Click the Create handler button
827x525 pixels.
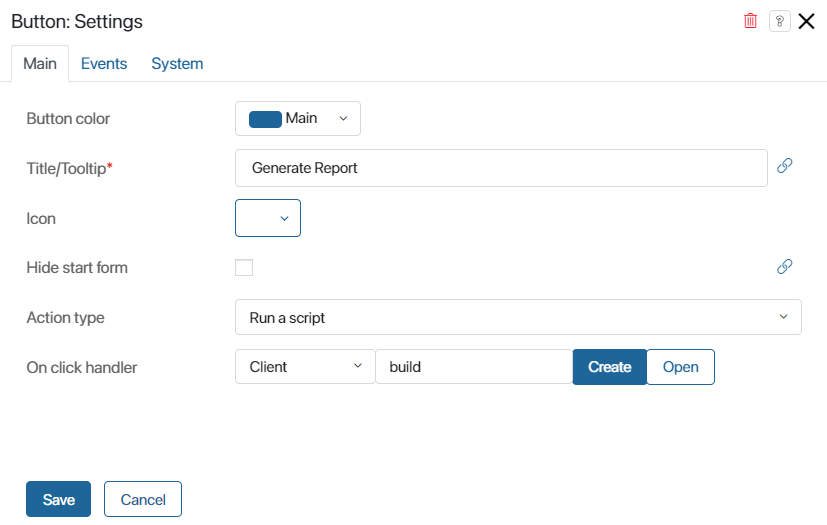pyautogui.click(x=610, y=367)
